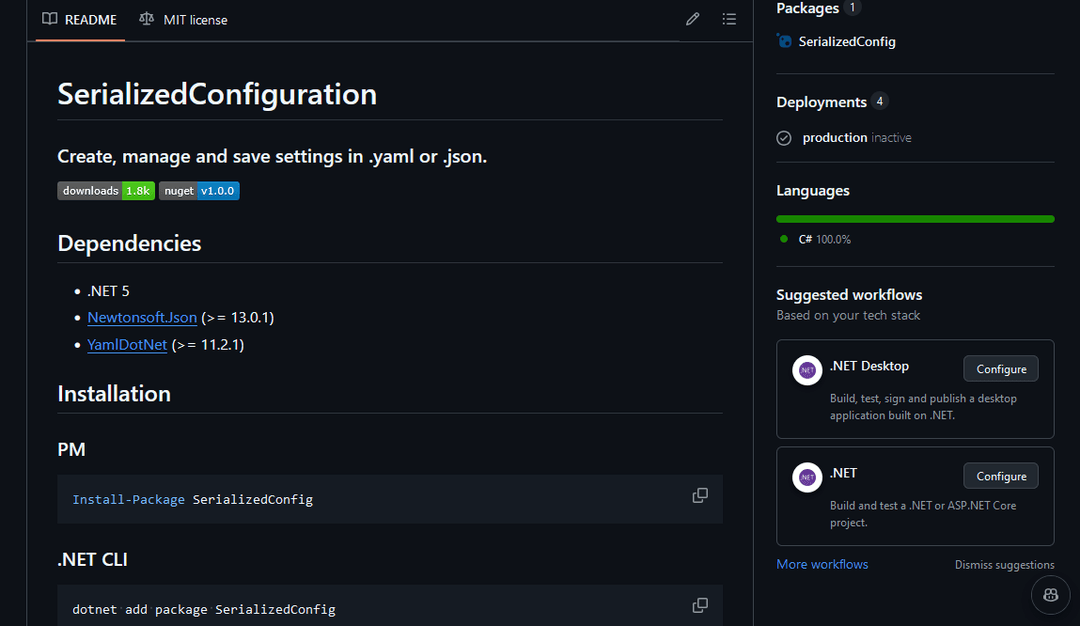Open the Copilot icon in the corner
The height and width of the screenshot is (626, 1080).
coord(1050,595)
